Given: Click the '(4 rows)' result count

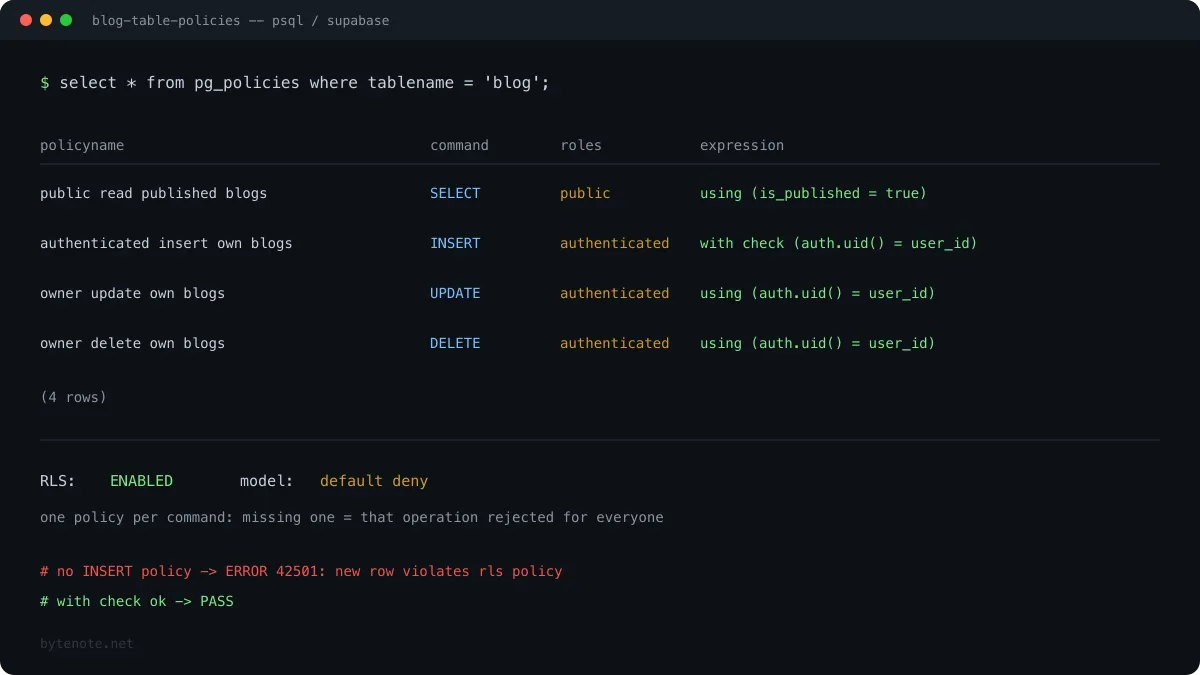Looking at the screenshot, I should tap(73, 397).
